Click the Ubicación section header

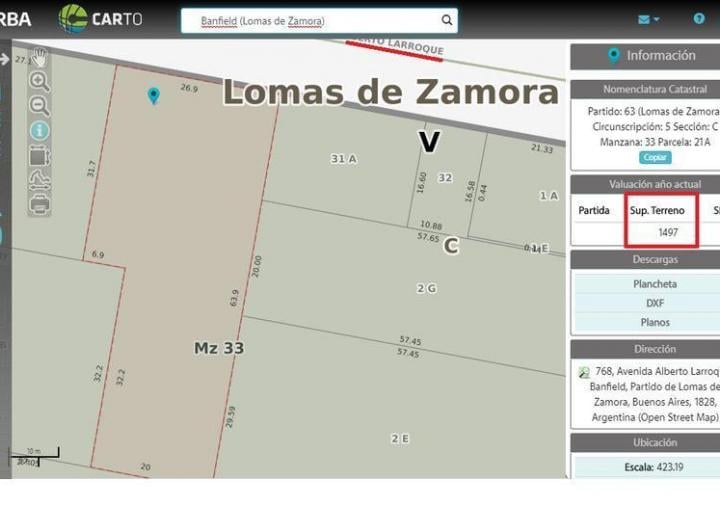[x=645, y=442]
